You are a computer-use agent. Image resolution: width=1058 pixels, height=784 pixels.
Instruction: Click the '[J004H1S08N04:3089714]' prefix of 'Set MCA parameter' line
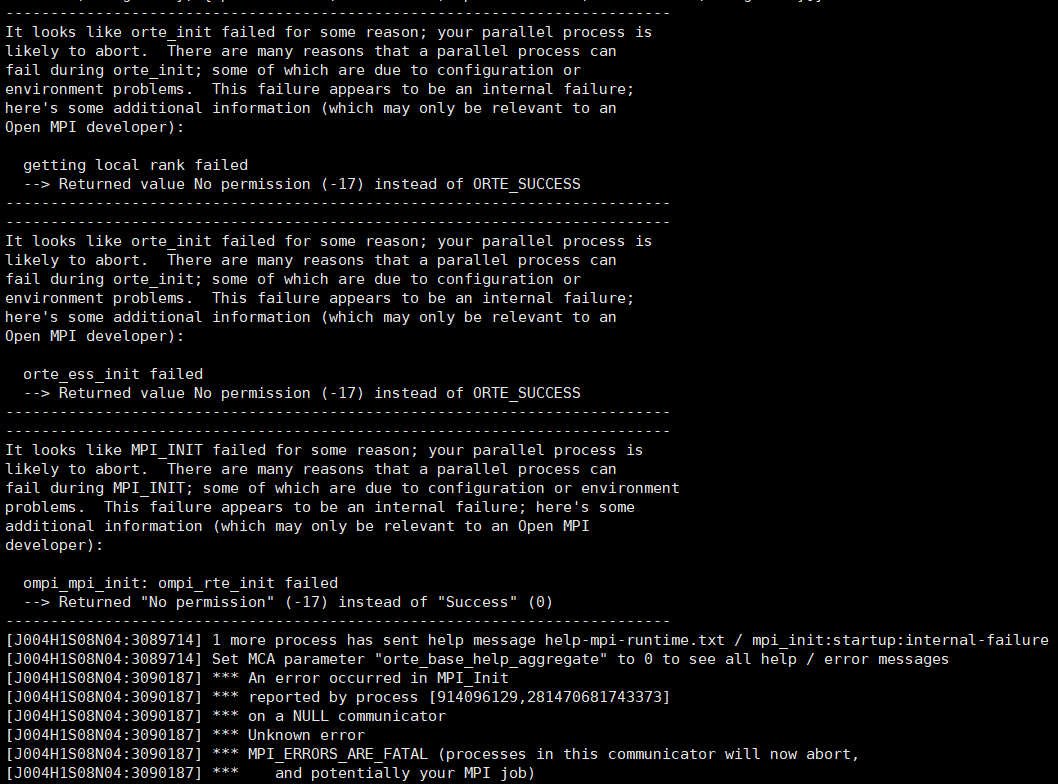104,659
